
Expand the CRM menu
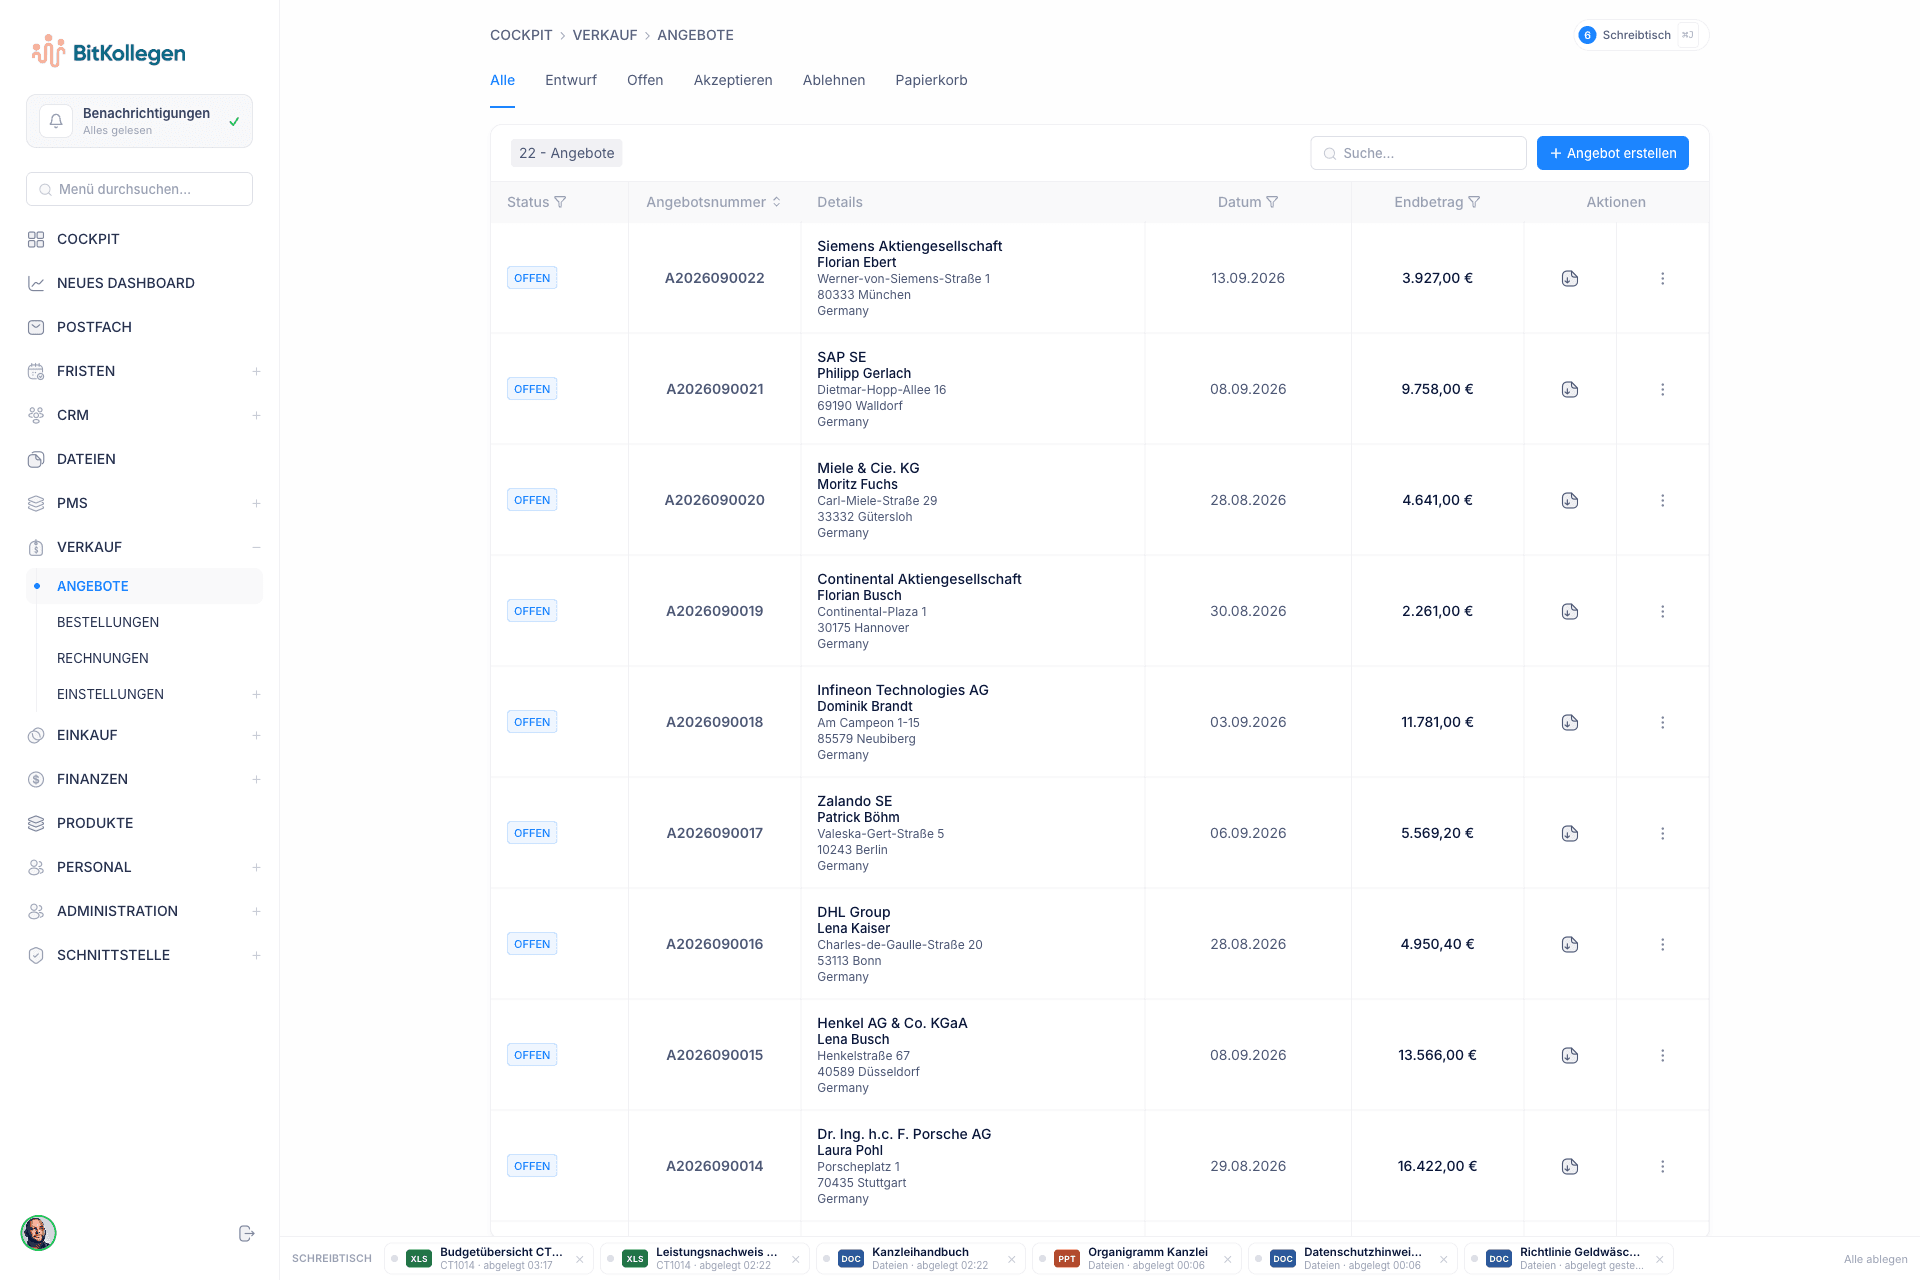tap(256, 415)
